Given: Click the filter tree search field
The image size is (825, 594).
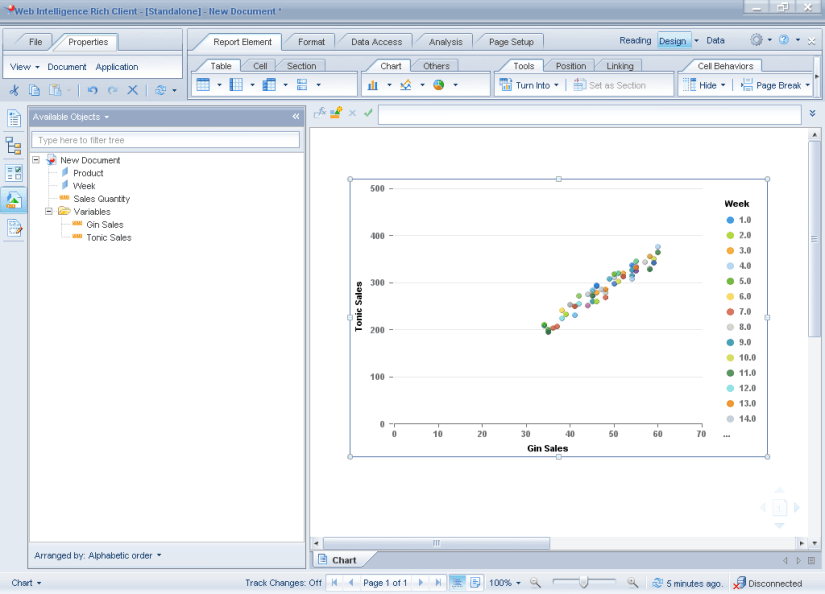Looking at the screenshot, I should coord(166,139).
